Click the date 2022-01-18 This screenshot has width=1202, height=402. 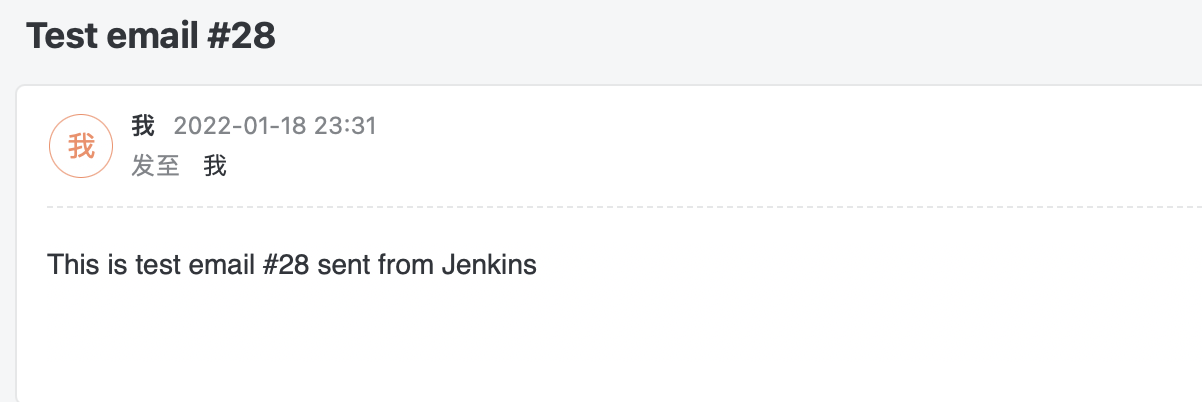(x=240, y=126)
